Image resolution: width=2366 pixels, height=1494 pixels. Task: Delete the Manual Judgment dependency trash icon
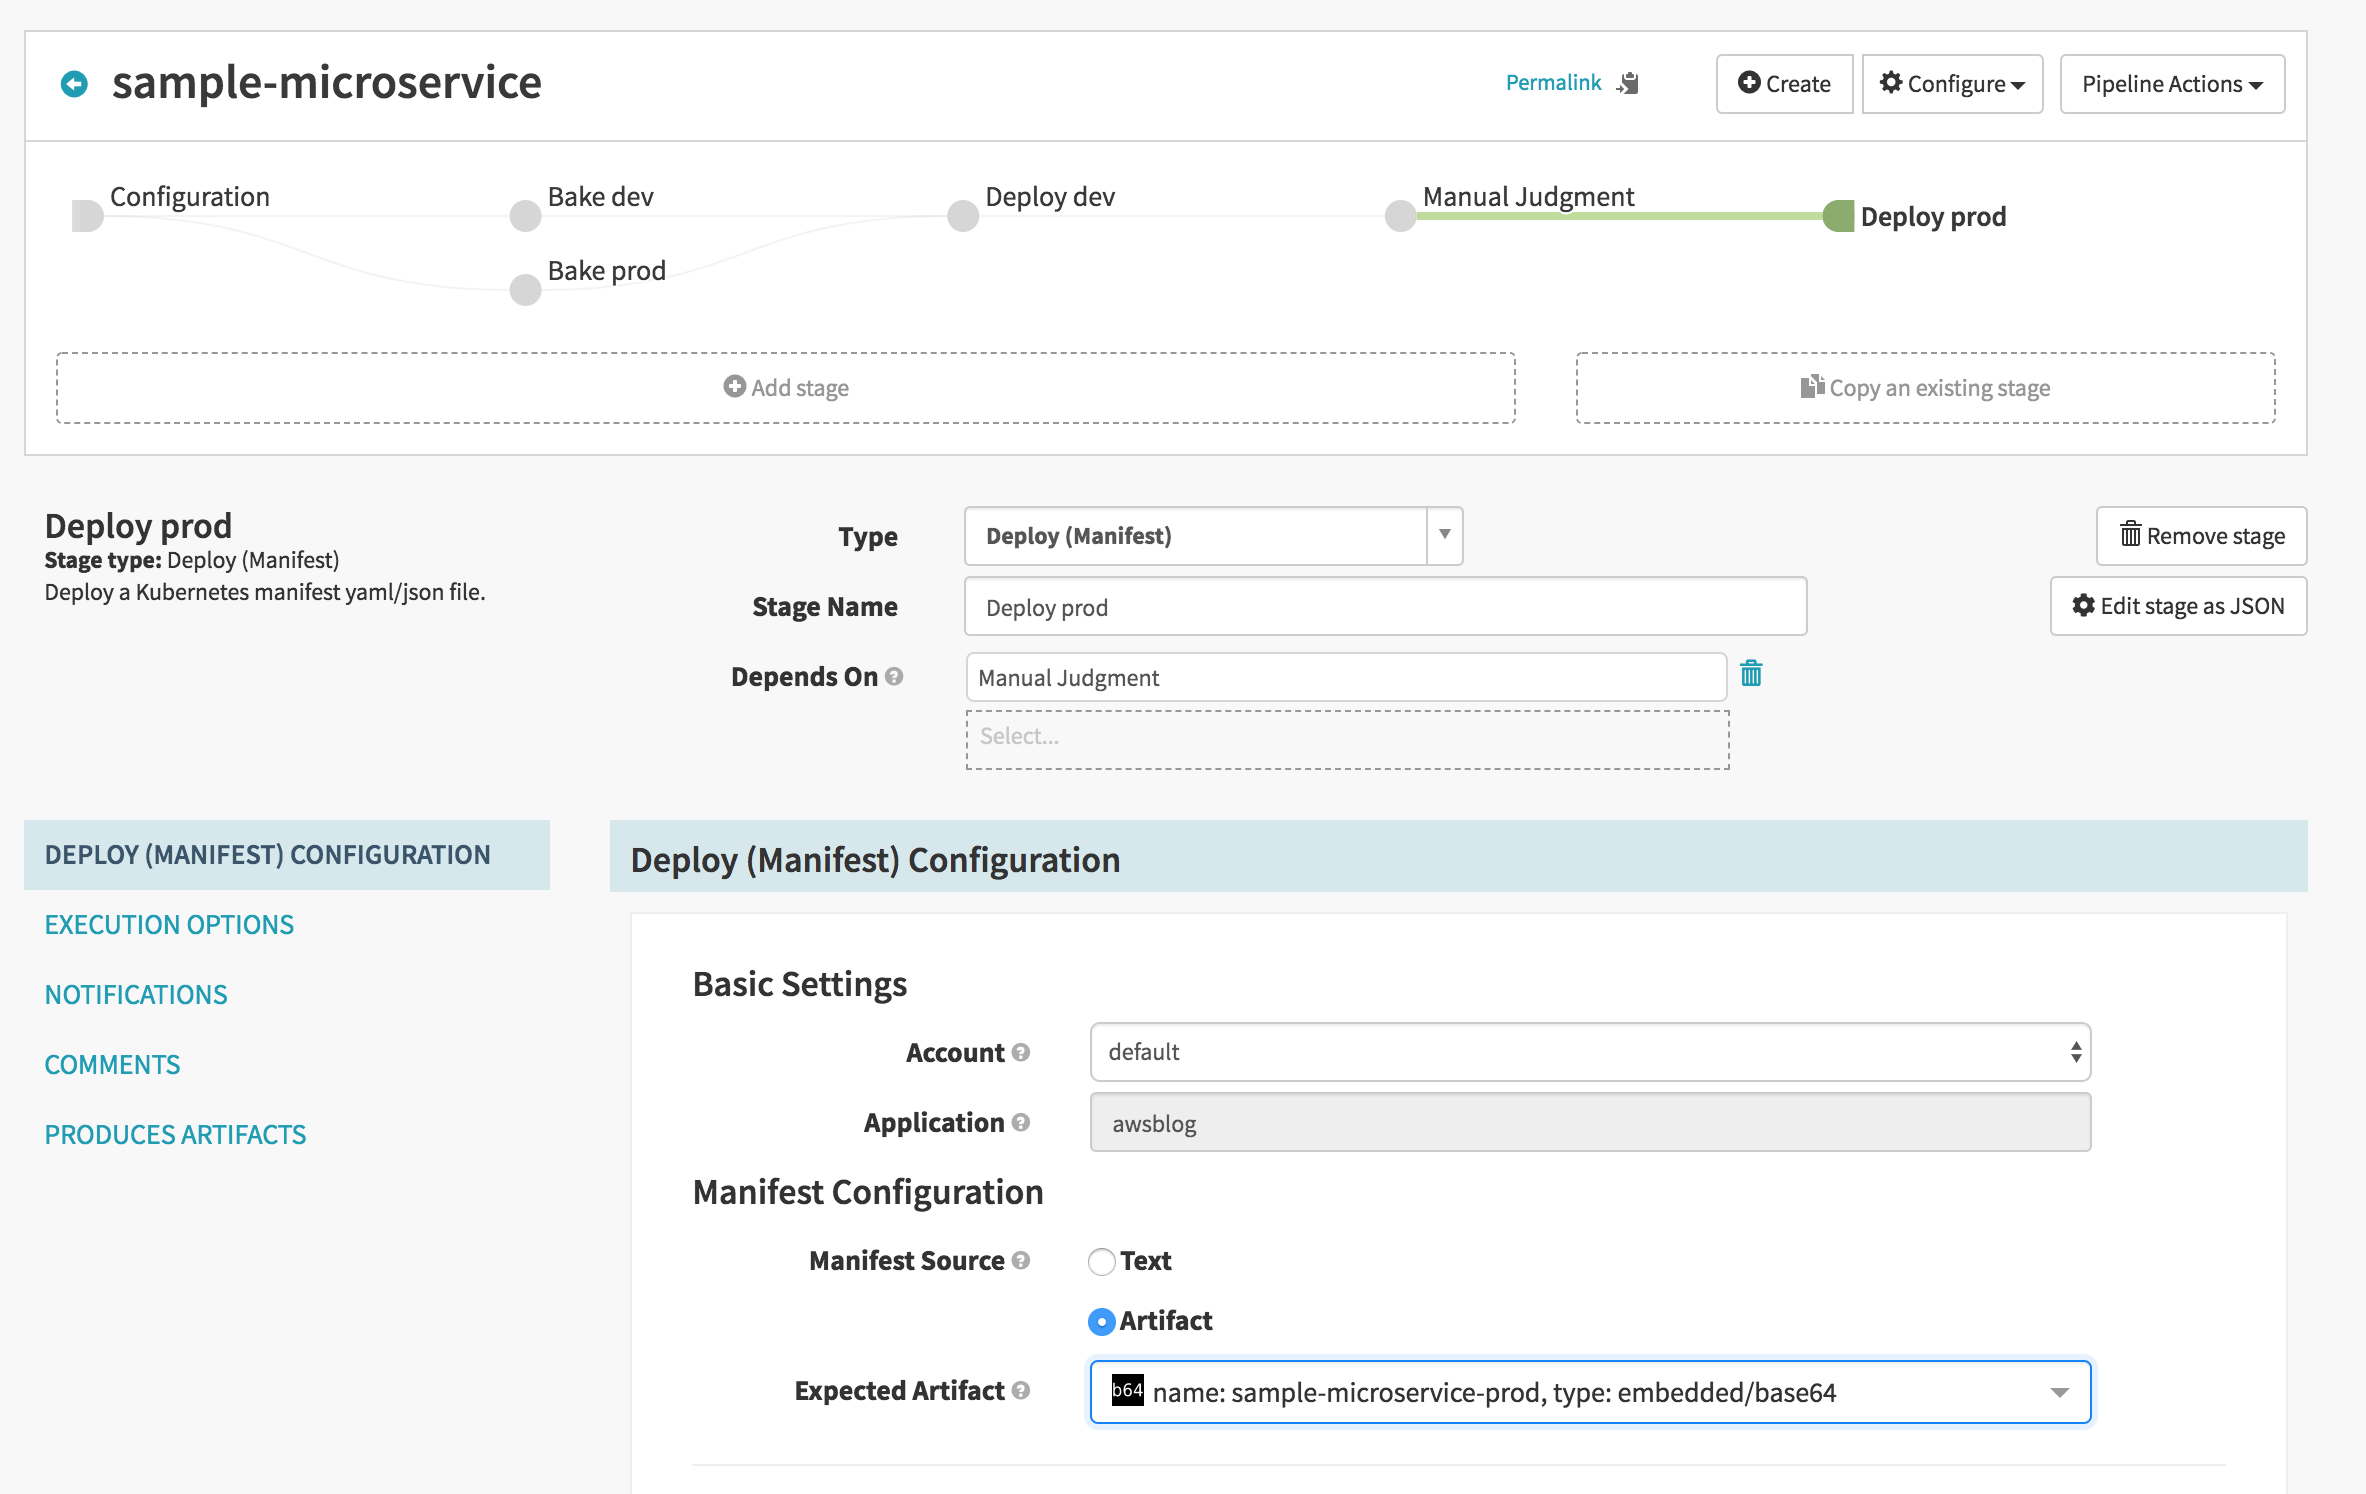coord(1751,674)
